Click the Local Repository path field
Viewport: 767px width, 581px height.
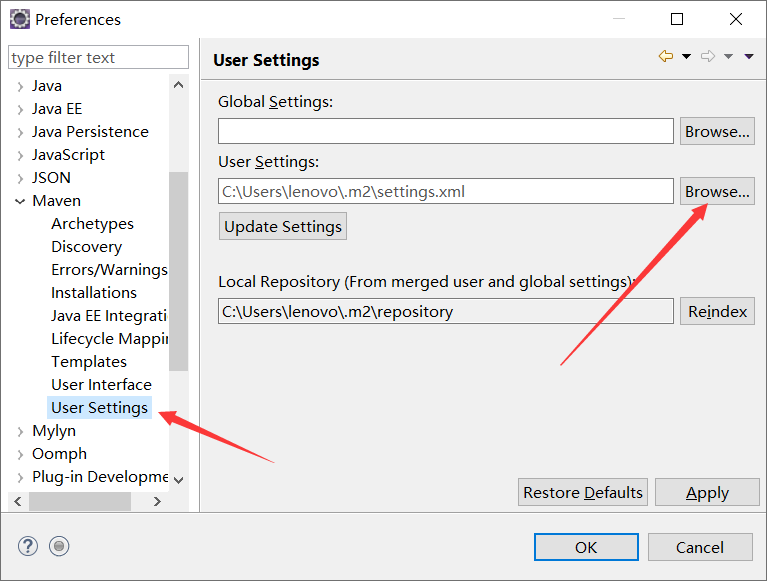click(x=446, y=311)
